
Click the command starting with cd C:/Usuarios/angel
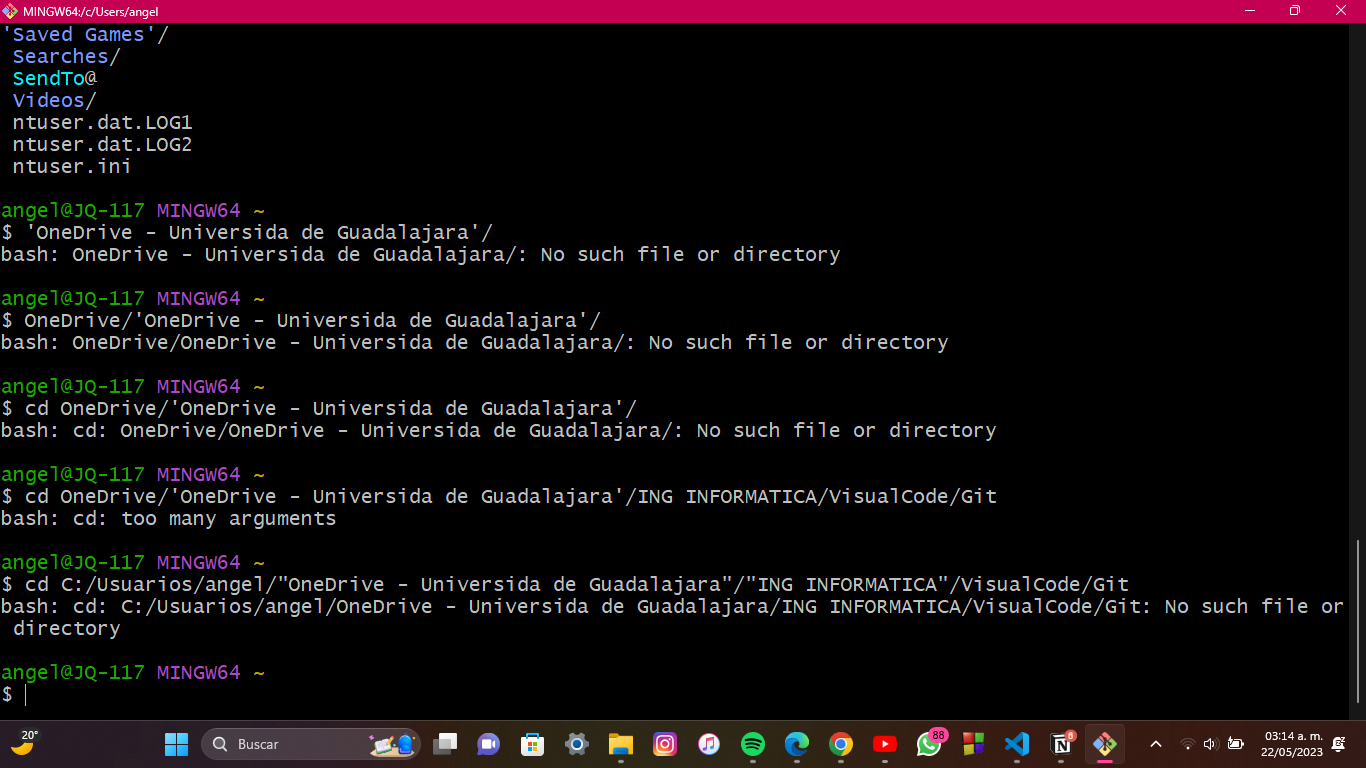pos(577,585)
